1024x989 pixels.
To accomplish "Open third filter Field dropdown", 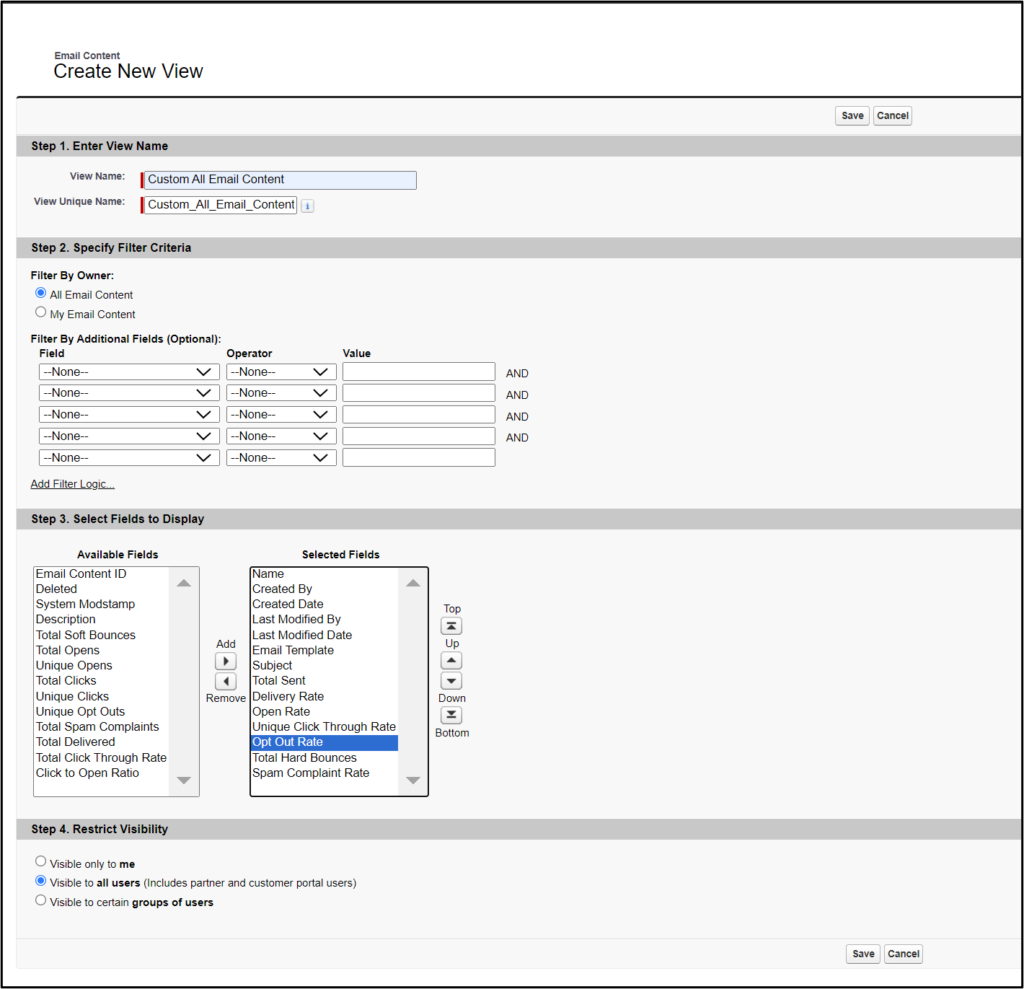I will pyautogui.click(x=129, y=414).
